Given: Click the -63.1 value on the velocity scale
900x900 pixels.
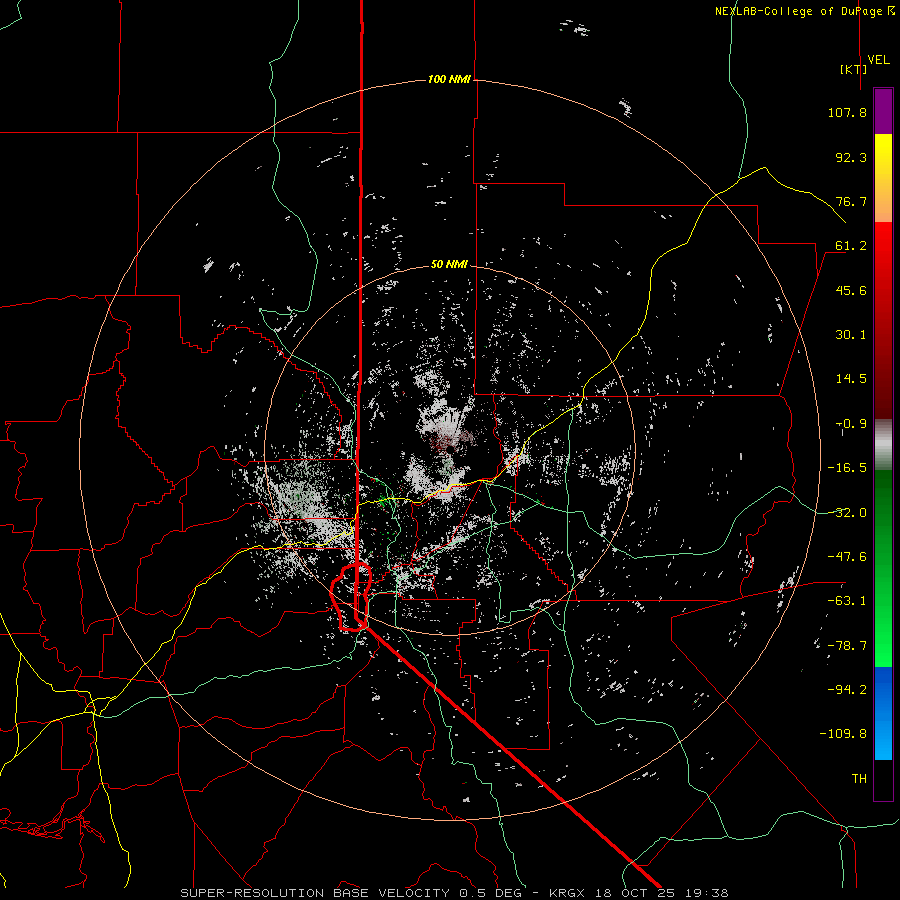Looking at the screenshot, I should (847, 601).
